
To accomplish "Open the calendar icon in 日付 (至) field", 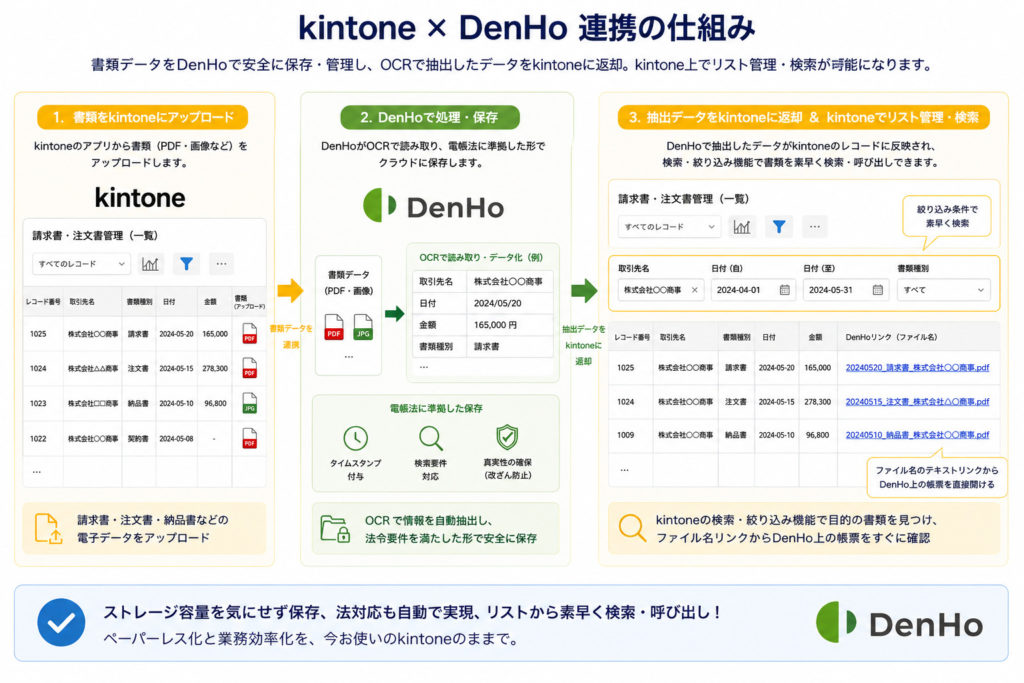I will [x=878, y=290].
